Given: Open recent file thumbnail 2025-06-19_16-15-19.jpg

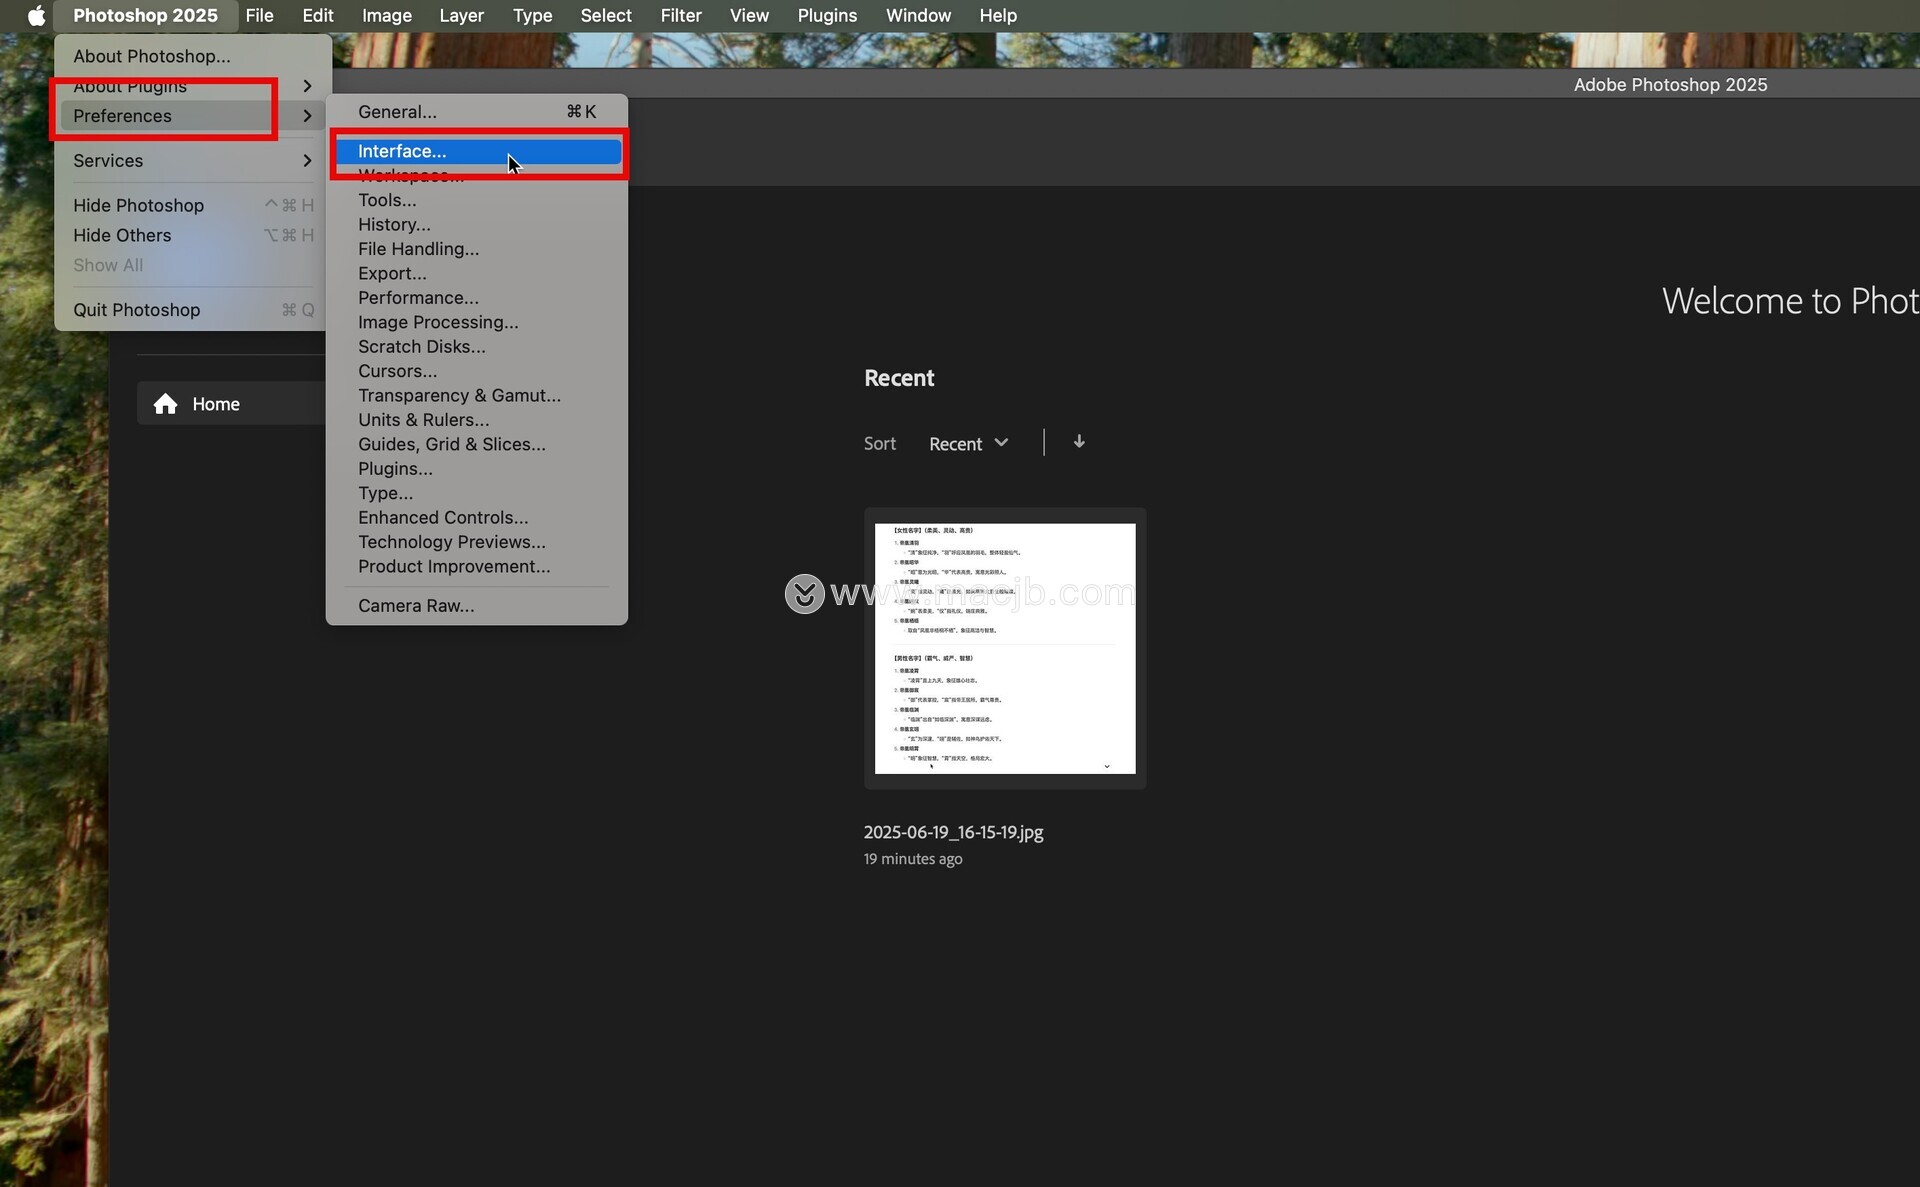Looking at the screenshot, I should click(x=1005, y=648).
